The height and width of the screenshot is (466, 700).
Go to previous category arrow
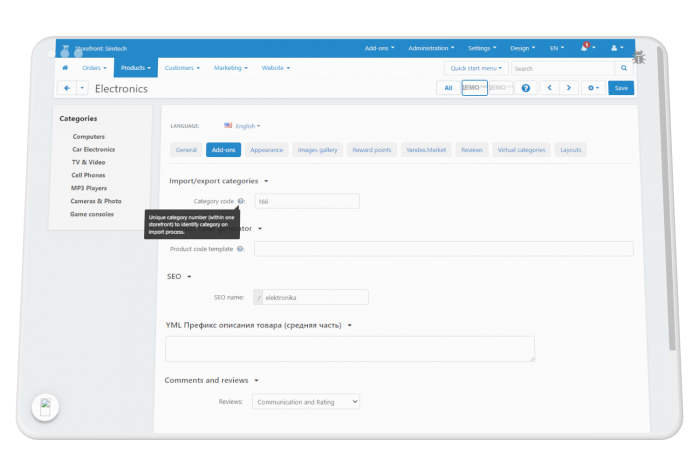click(x=550, y=88)
